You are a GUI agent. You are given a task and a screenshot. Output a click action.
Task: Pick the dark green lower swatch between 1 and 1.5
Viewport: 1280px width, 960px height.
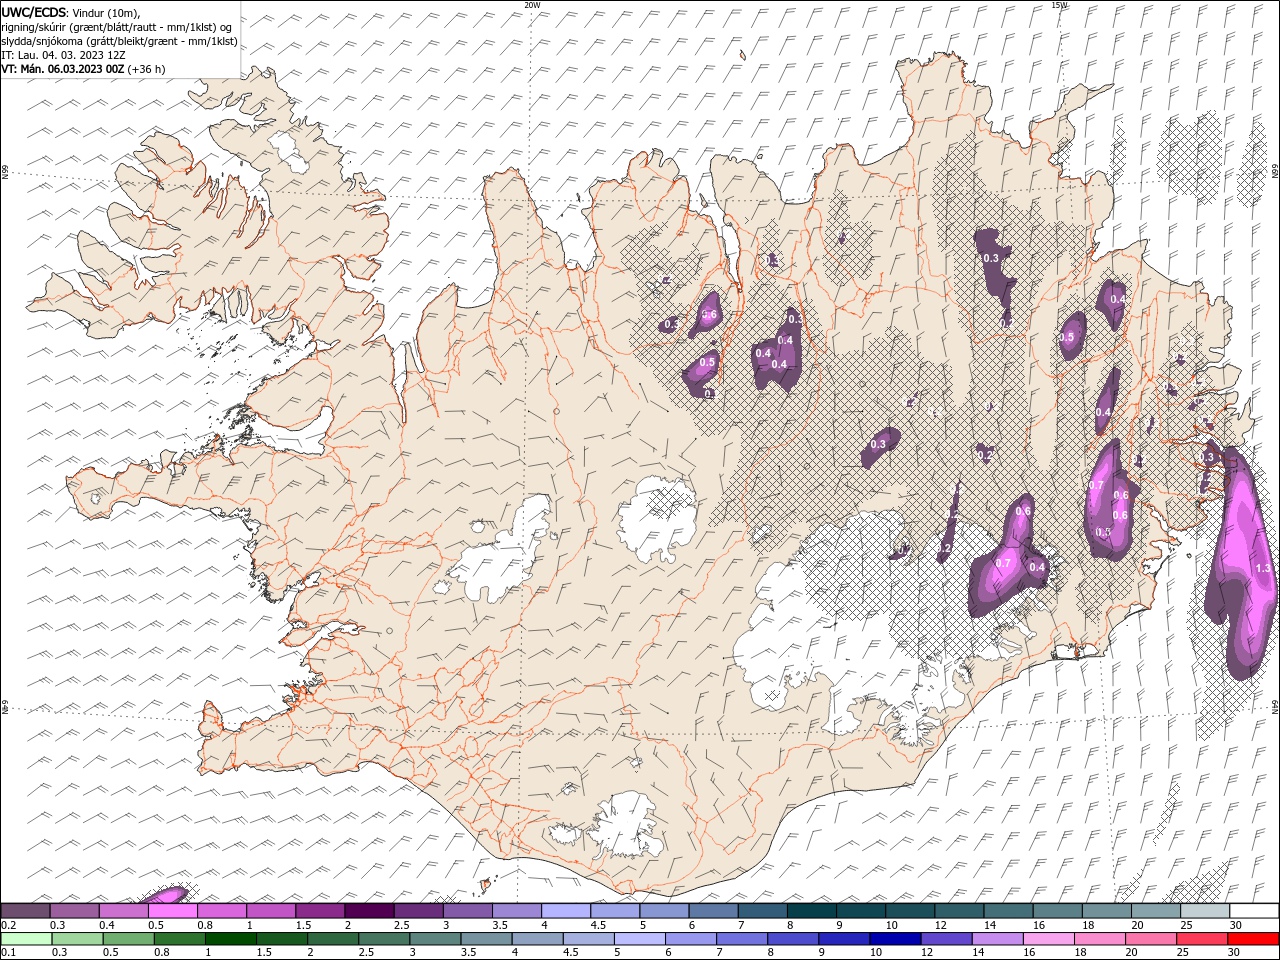click(231, 939)
